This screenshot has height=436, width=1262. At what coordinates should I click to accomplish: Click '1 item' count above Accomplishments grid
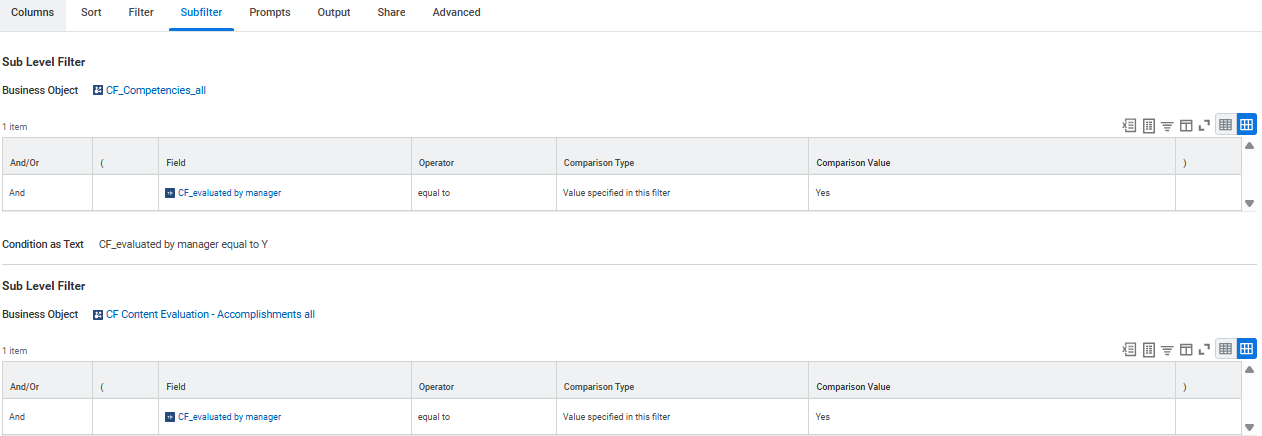coord(14,351)
